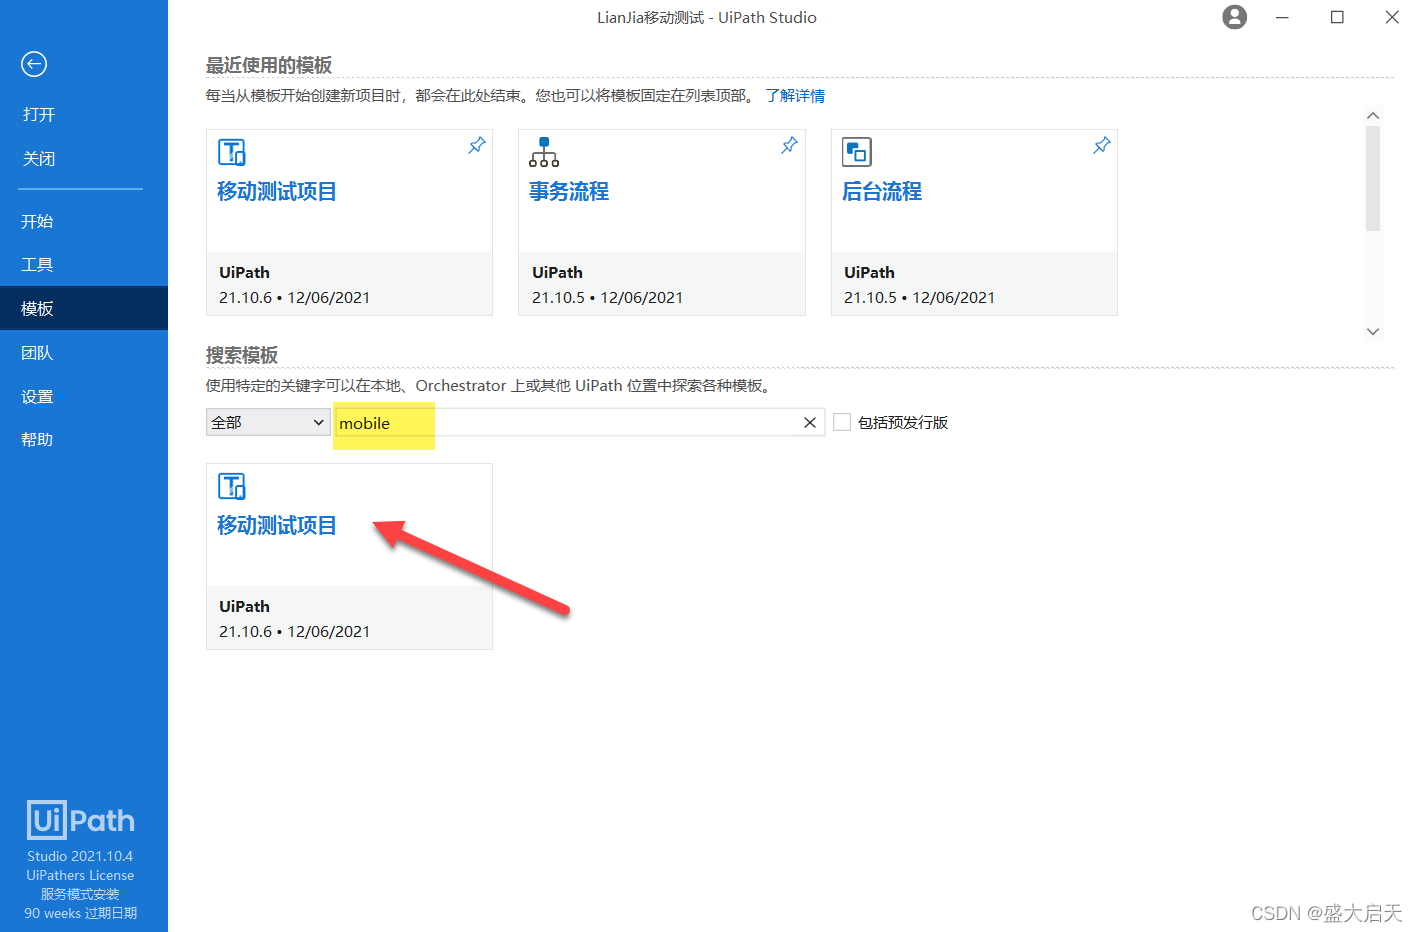Click 21.10.5 date on 后台流程 card
This screenshot has height=932, width=1418.
920,297
